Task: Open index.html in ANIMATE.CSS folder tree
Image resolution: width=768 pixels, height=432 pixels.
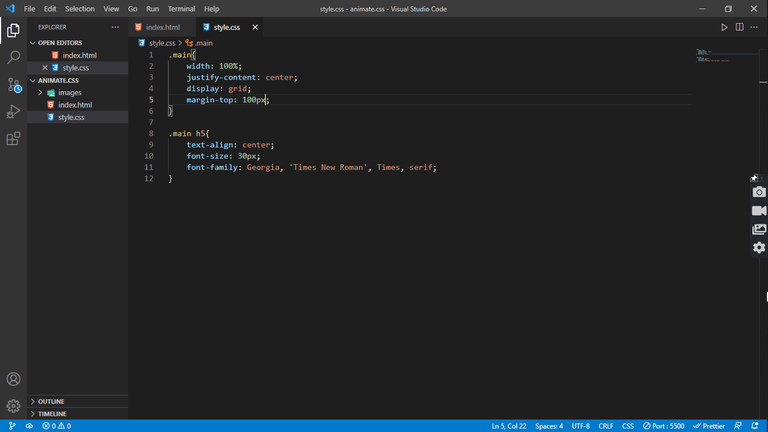Action: tap(77, 105)
